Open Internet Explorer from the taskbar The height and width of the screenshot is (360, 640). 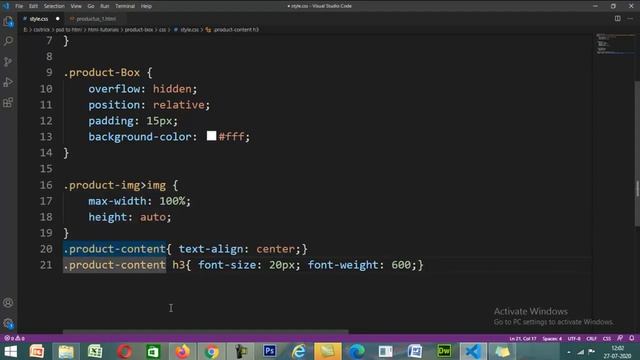pyautogui.click(x=299, y=351)
